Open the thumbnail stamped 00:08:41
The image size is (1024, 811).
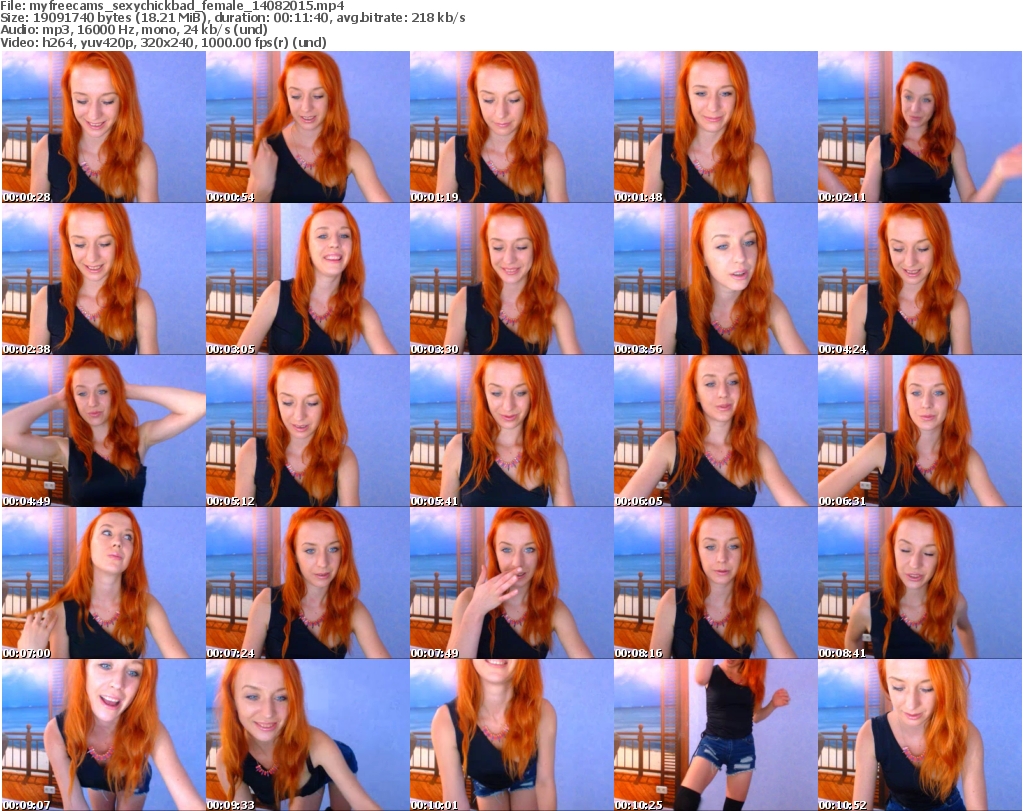point(920,583)
